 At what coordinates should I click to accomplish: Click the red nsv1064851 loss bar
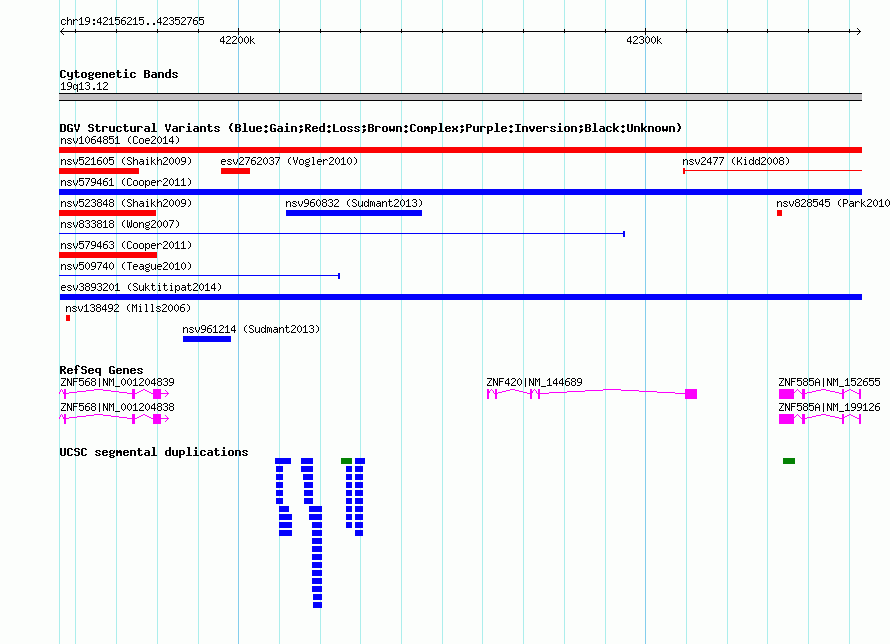[x=460, y=150]
